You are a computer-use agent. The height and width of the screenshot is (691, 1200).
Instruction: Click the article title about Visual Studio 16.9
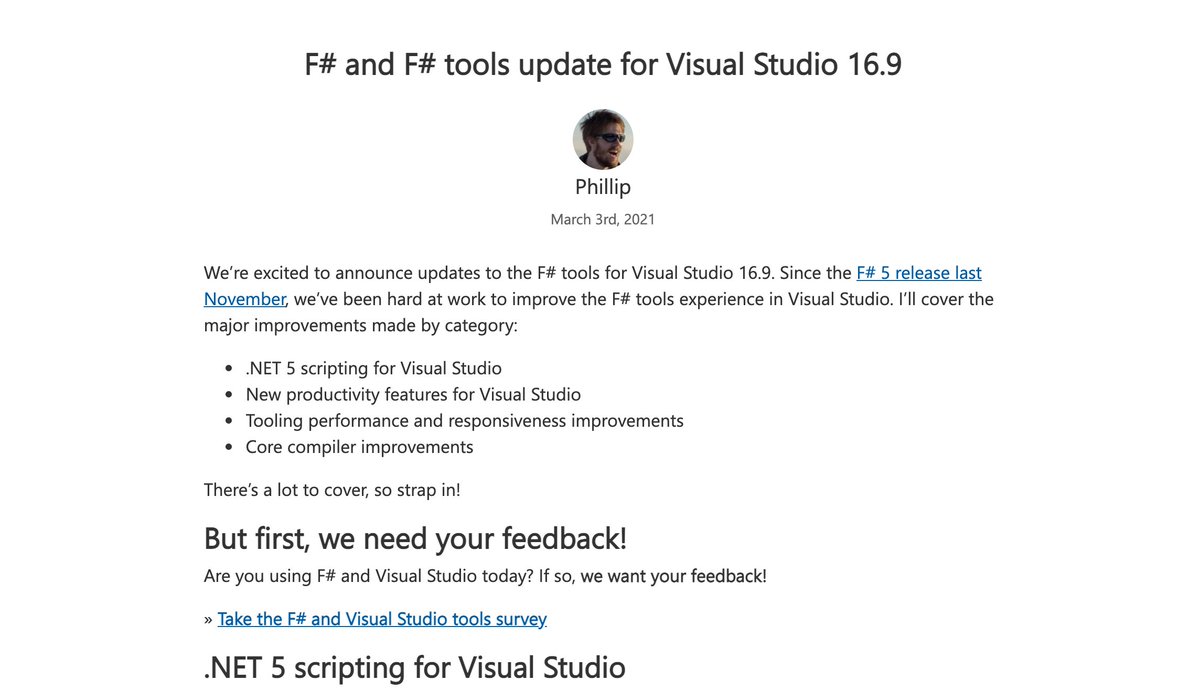pyautogui.click(x=603, y=64)
